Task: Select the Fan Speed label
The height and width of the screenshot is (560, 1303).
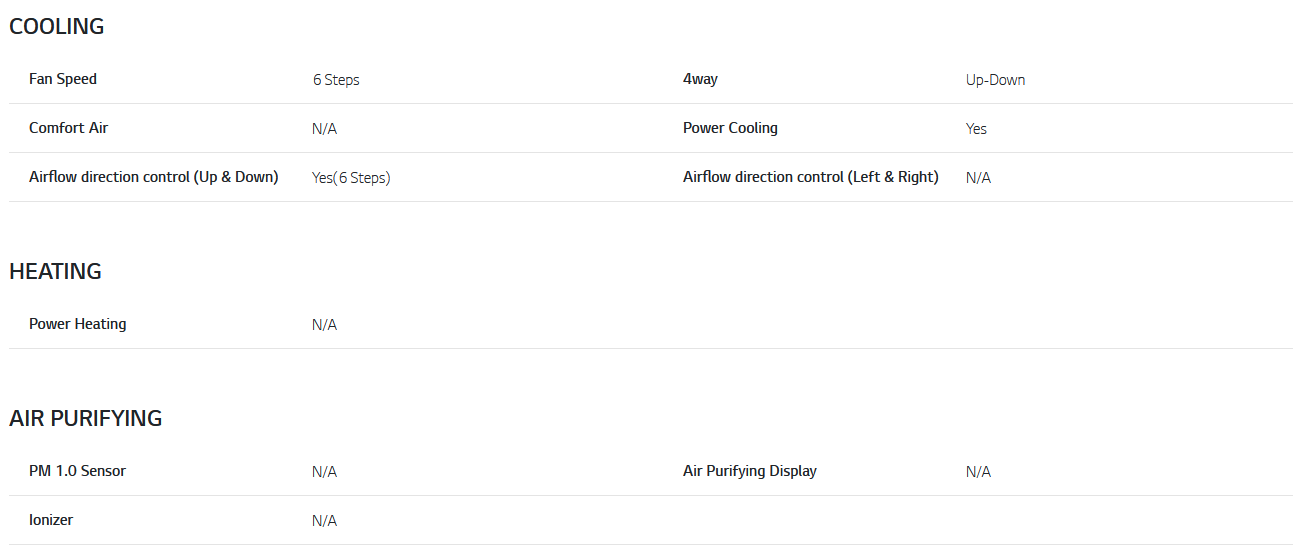Action: (x=63, y=79)
